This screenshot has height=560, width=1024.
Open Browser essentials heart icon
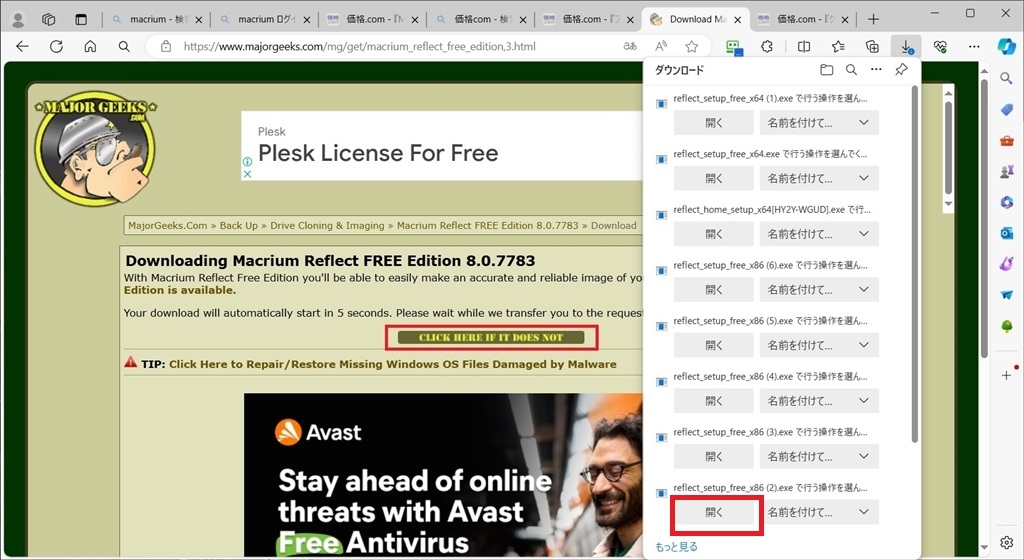tap(940, 46)
